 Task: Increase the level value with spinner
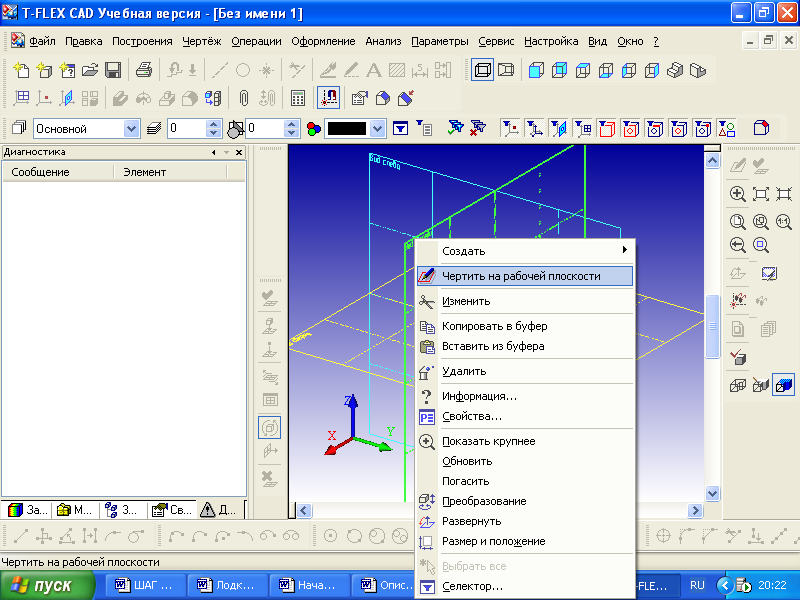[214, 124]
